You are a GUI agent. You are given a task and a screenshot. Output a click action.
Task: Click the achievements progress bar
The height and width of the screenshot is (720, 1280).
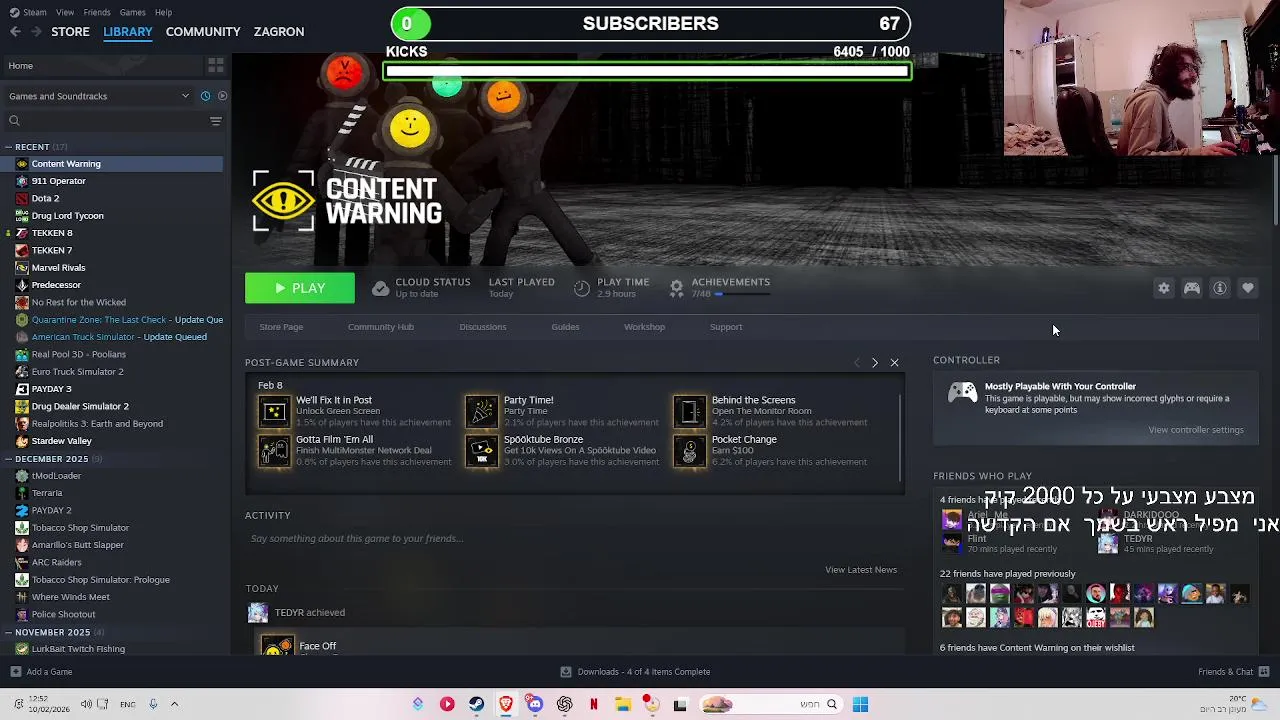click(741, 294)
